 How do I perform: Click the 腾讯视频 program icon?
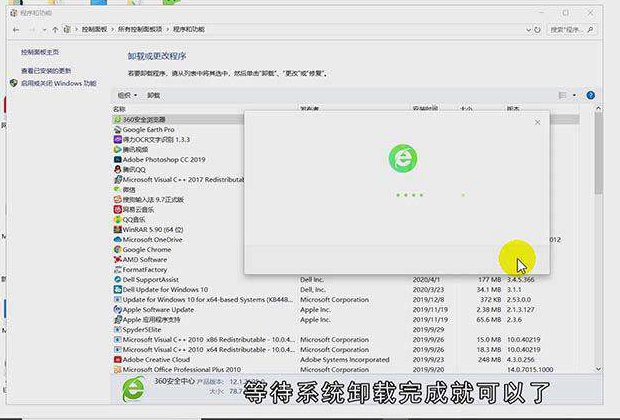click(x=117, y=149)
